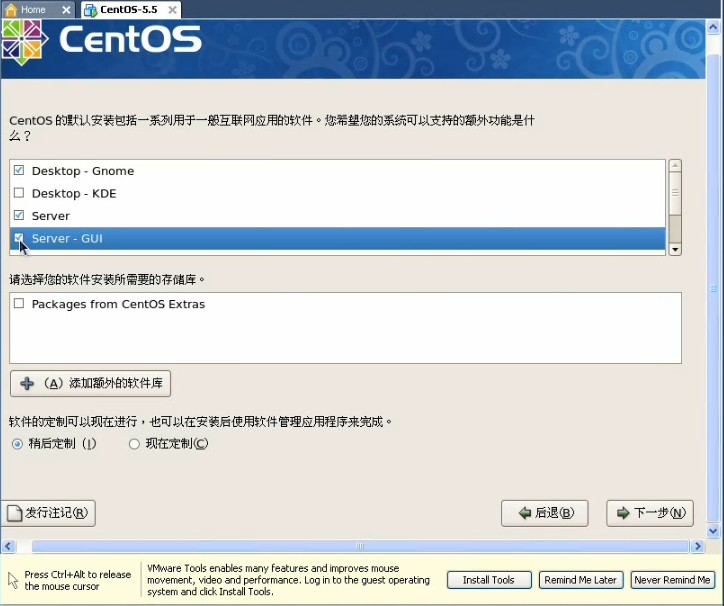Click the horizontal scroll right arrow
Image resolution: width=724 pixels, height=606 pixels.
(x=697, y=546)
